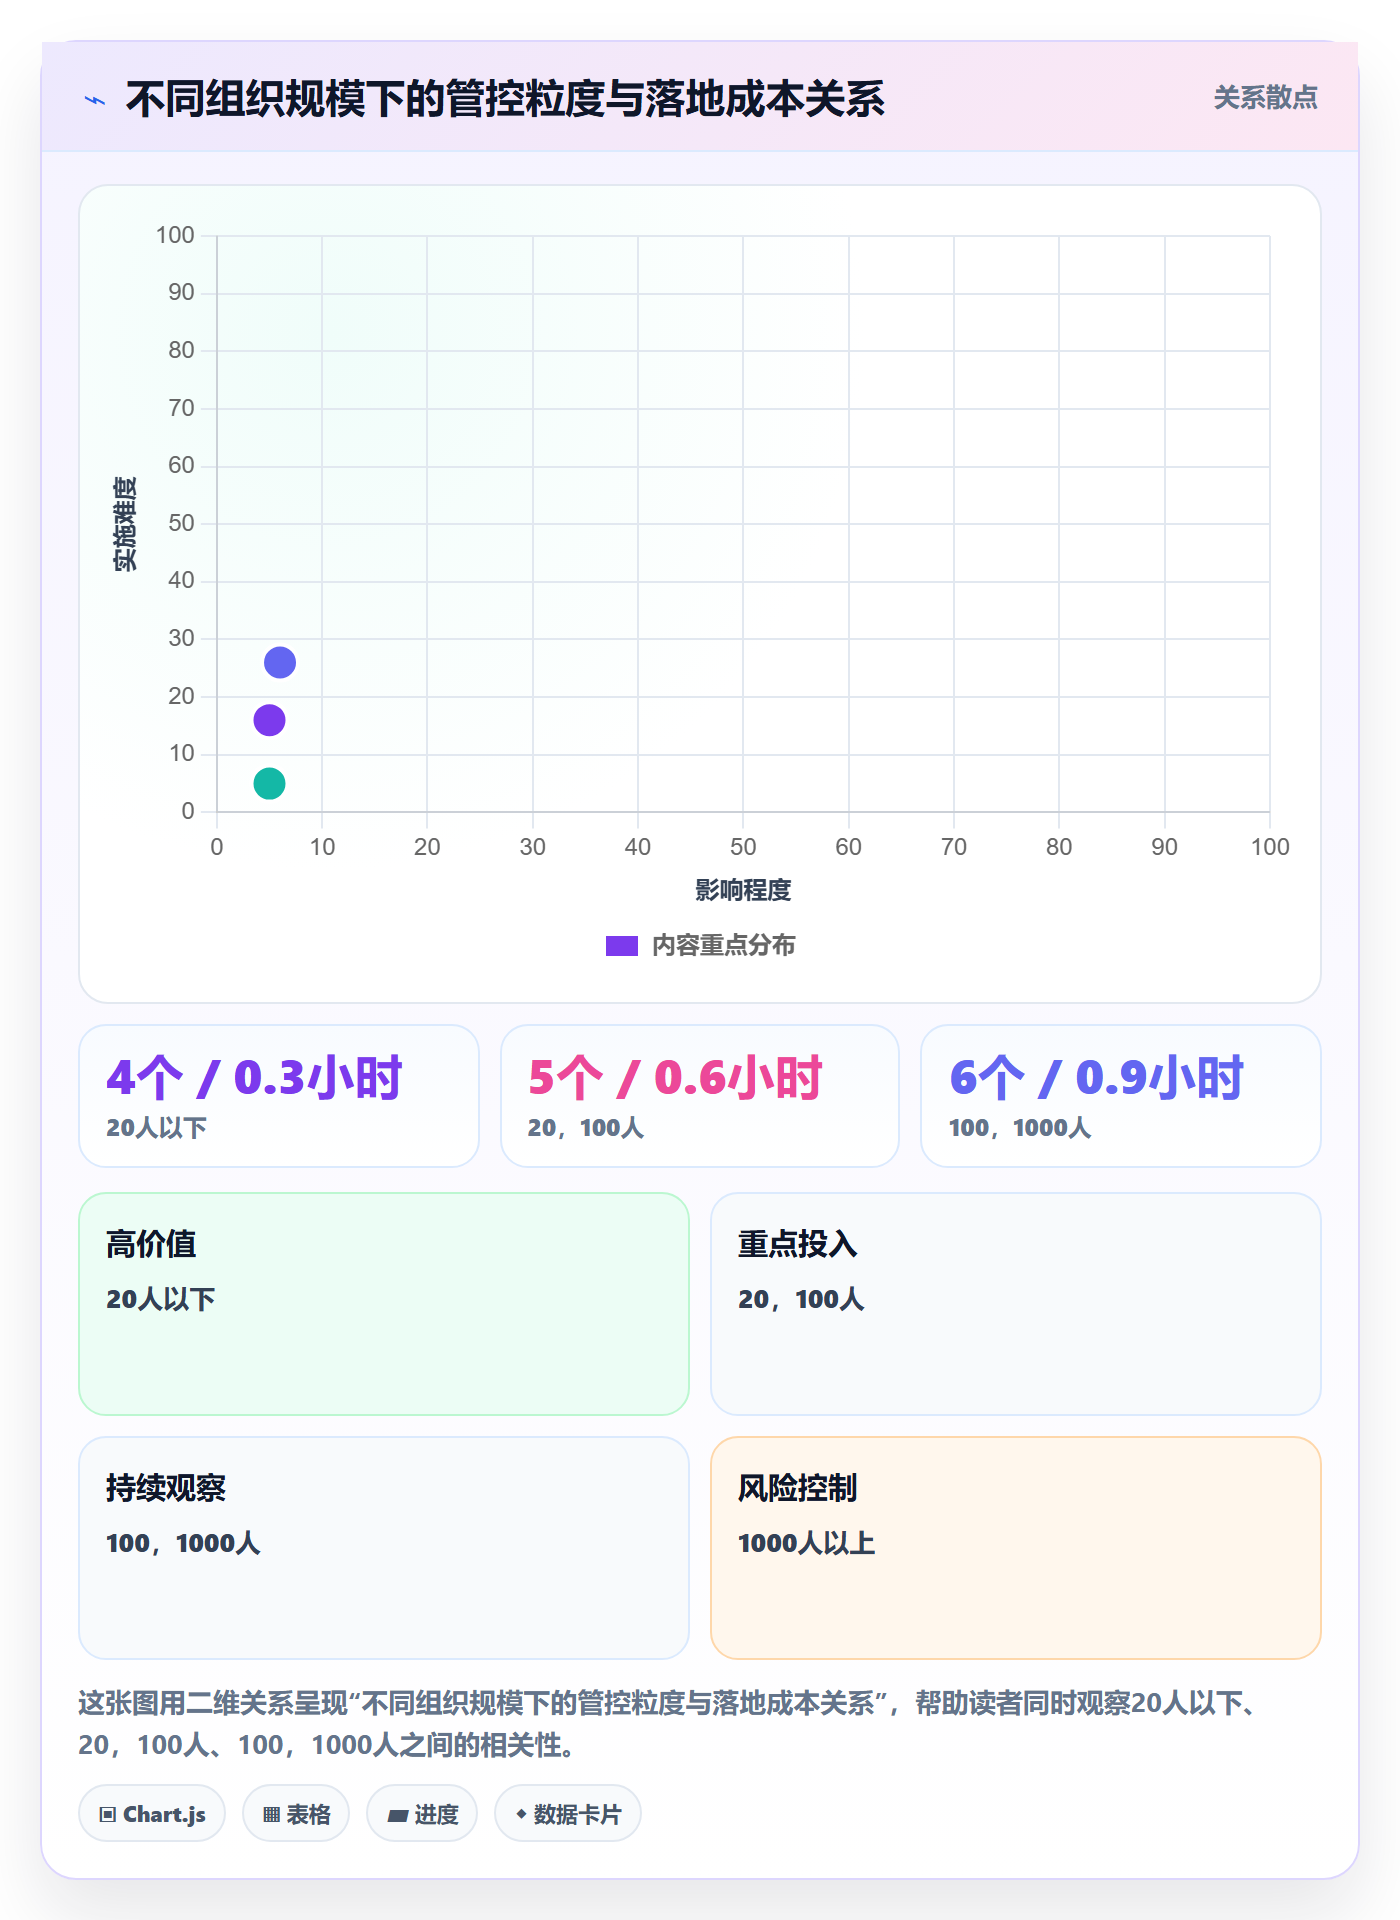Click the purple legend swatch for 内容重点分布
The width and height of the screenshot is (1400, 1920).
622,946
